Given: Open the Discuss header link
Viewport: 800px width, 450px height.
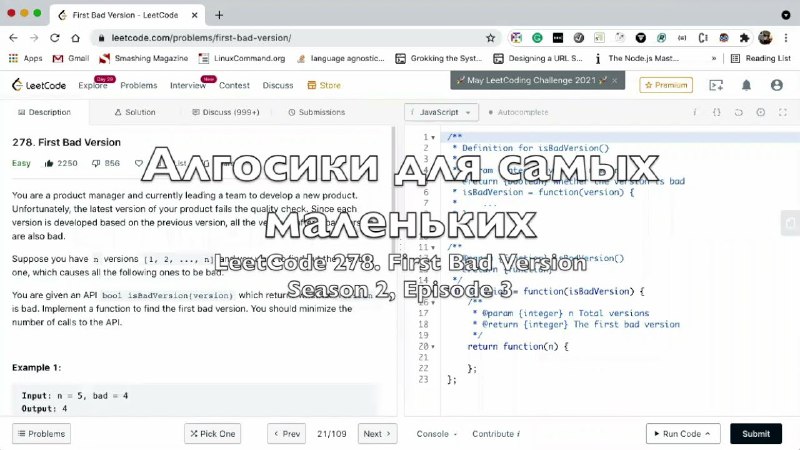Looking at the screenshot, I should [278, 85].
